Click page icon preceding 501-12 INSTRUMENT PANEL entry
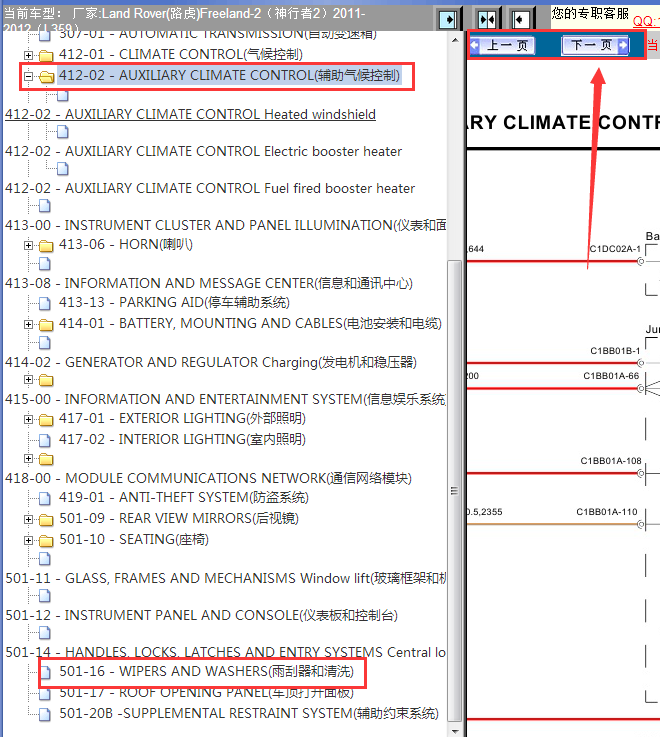Viewport: 660px width, 737px height. tap(45, 596)
